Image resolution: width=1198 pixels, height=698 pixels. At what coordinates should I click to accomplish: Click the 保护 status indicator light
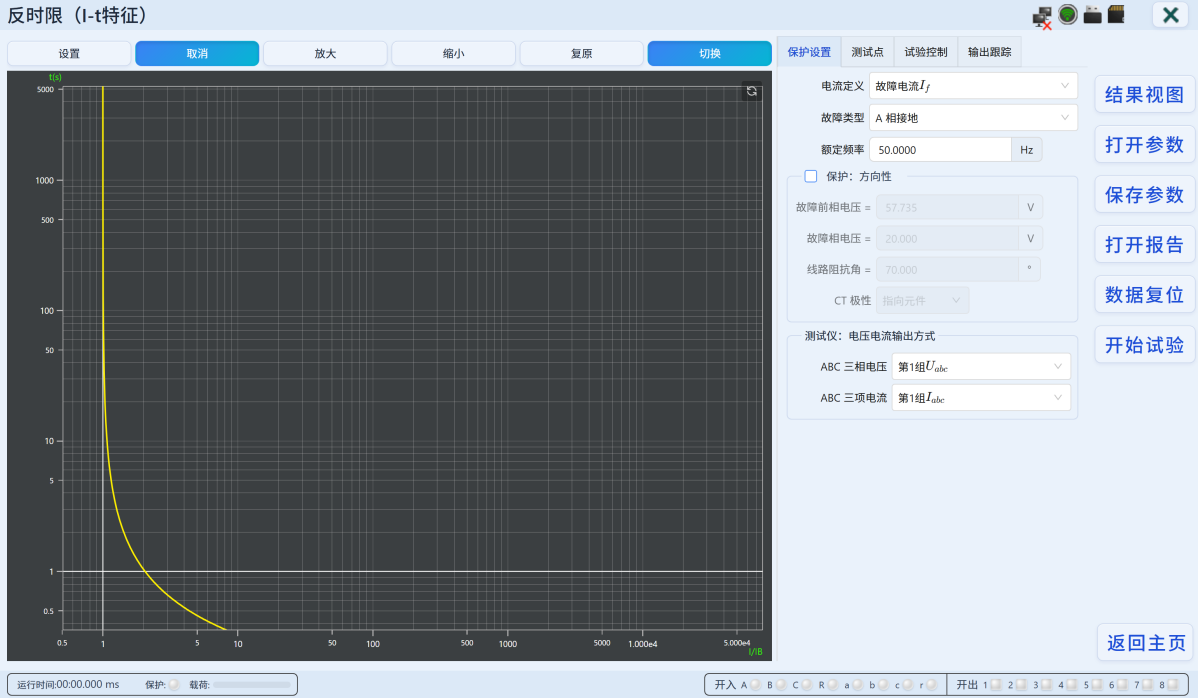point(174,684)
